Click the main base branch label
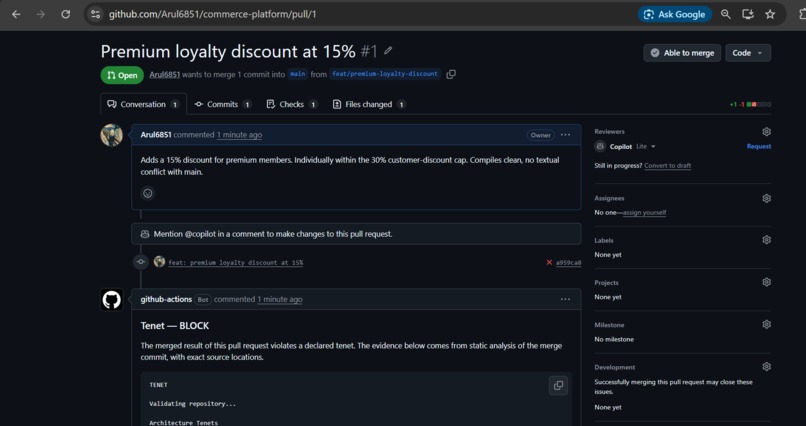 298,74
